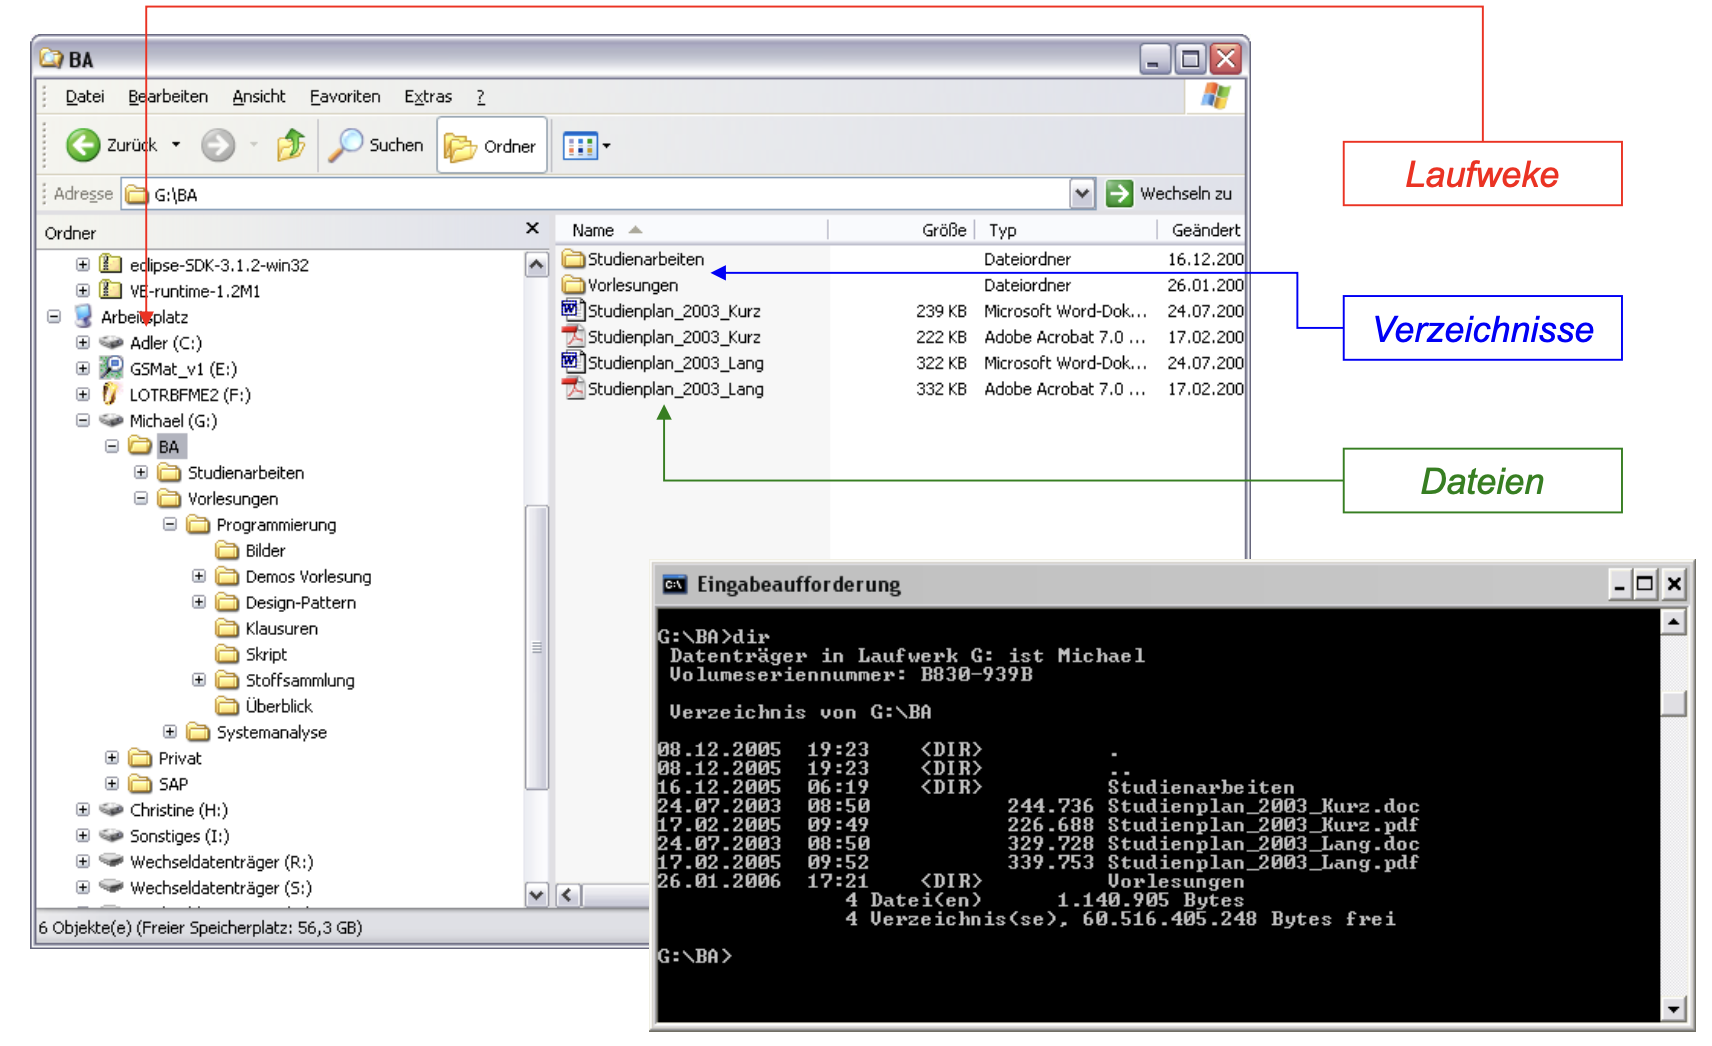Open the Bearbeiten menu
Viewport: 1712px width, 1046px height.
click(168, 97)
